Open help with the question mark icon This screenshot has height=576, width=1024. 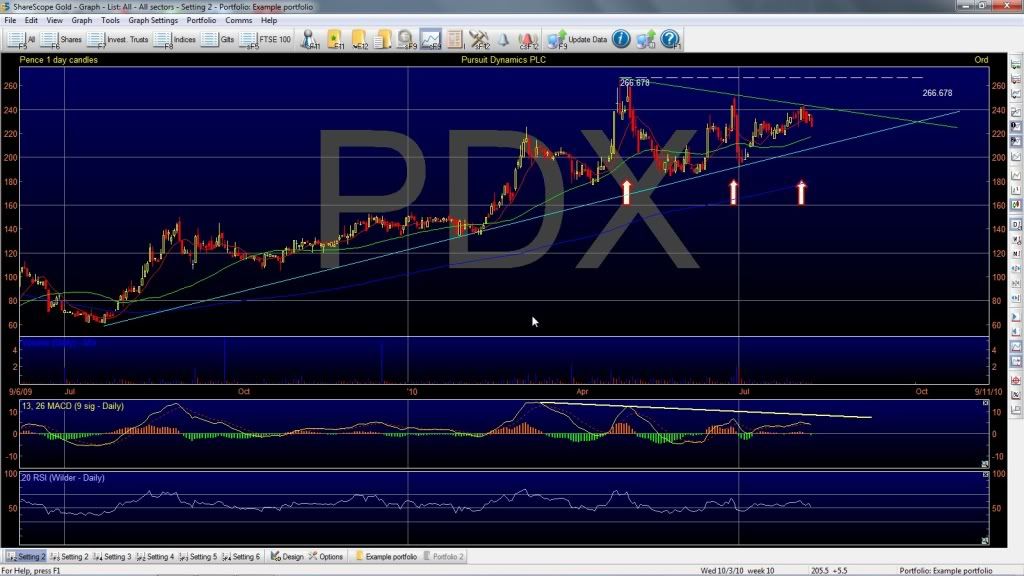click(x=670, y=39)
